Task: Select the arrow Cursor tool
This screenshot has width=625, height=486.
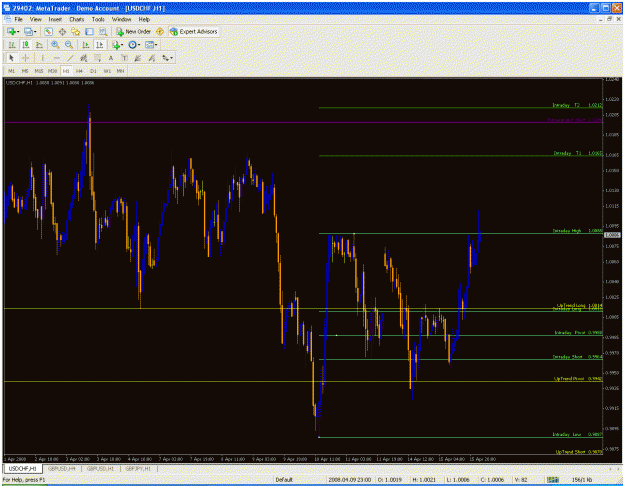Action: click(11, 58)
